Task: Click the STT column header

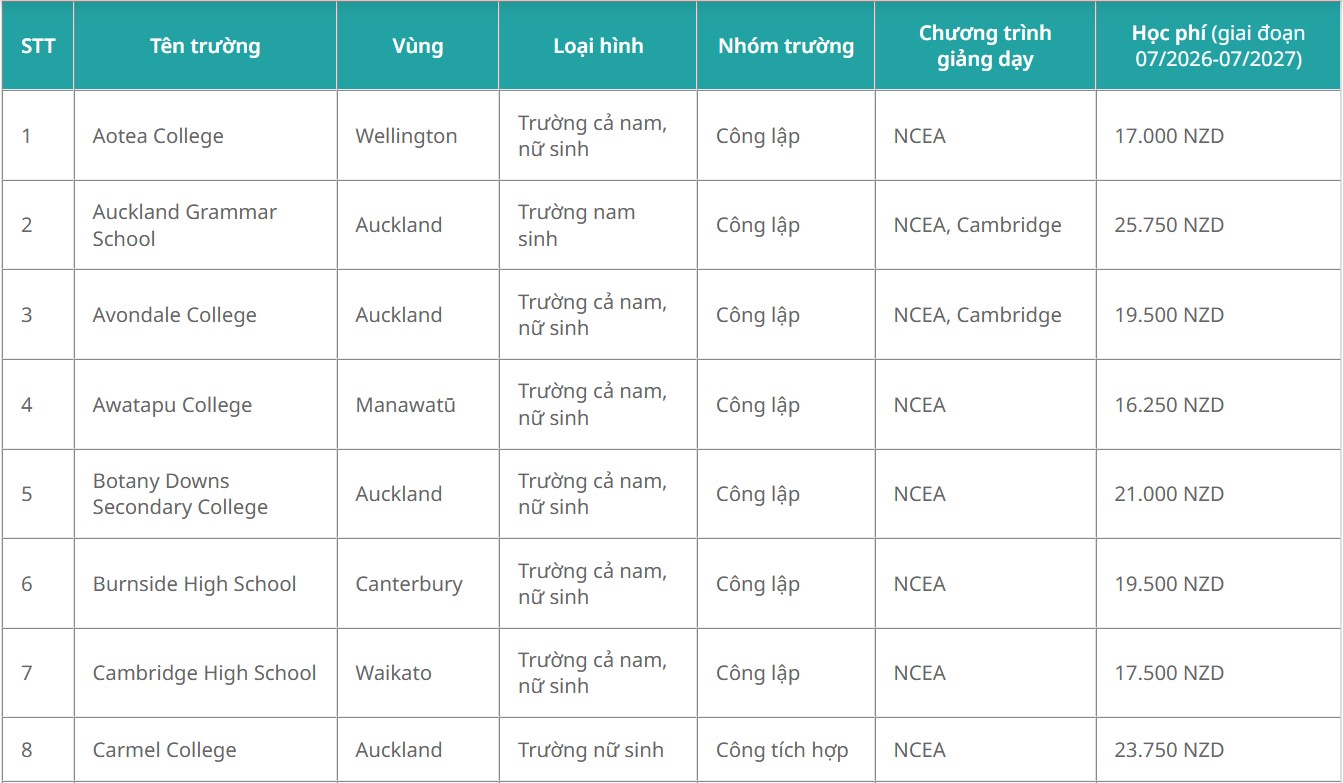Action: [x=38, y=46]
